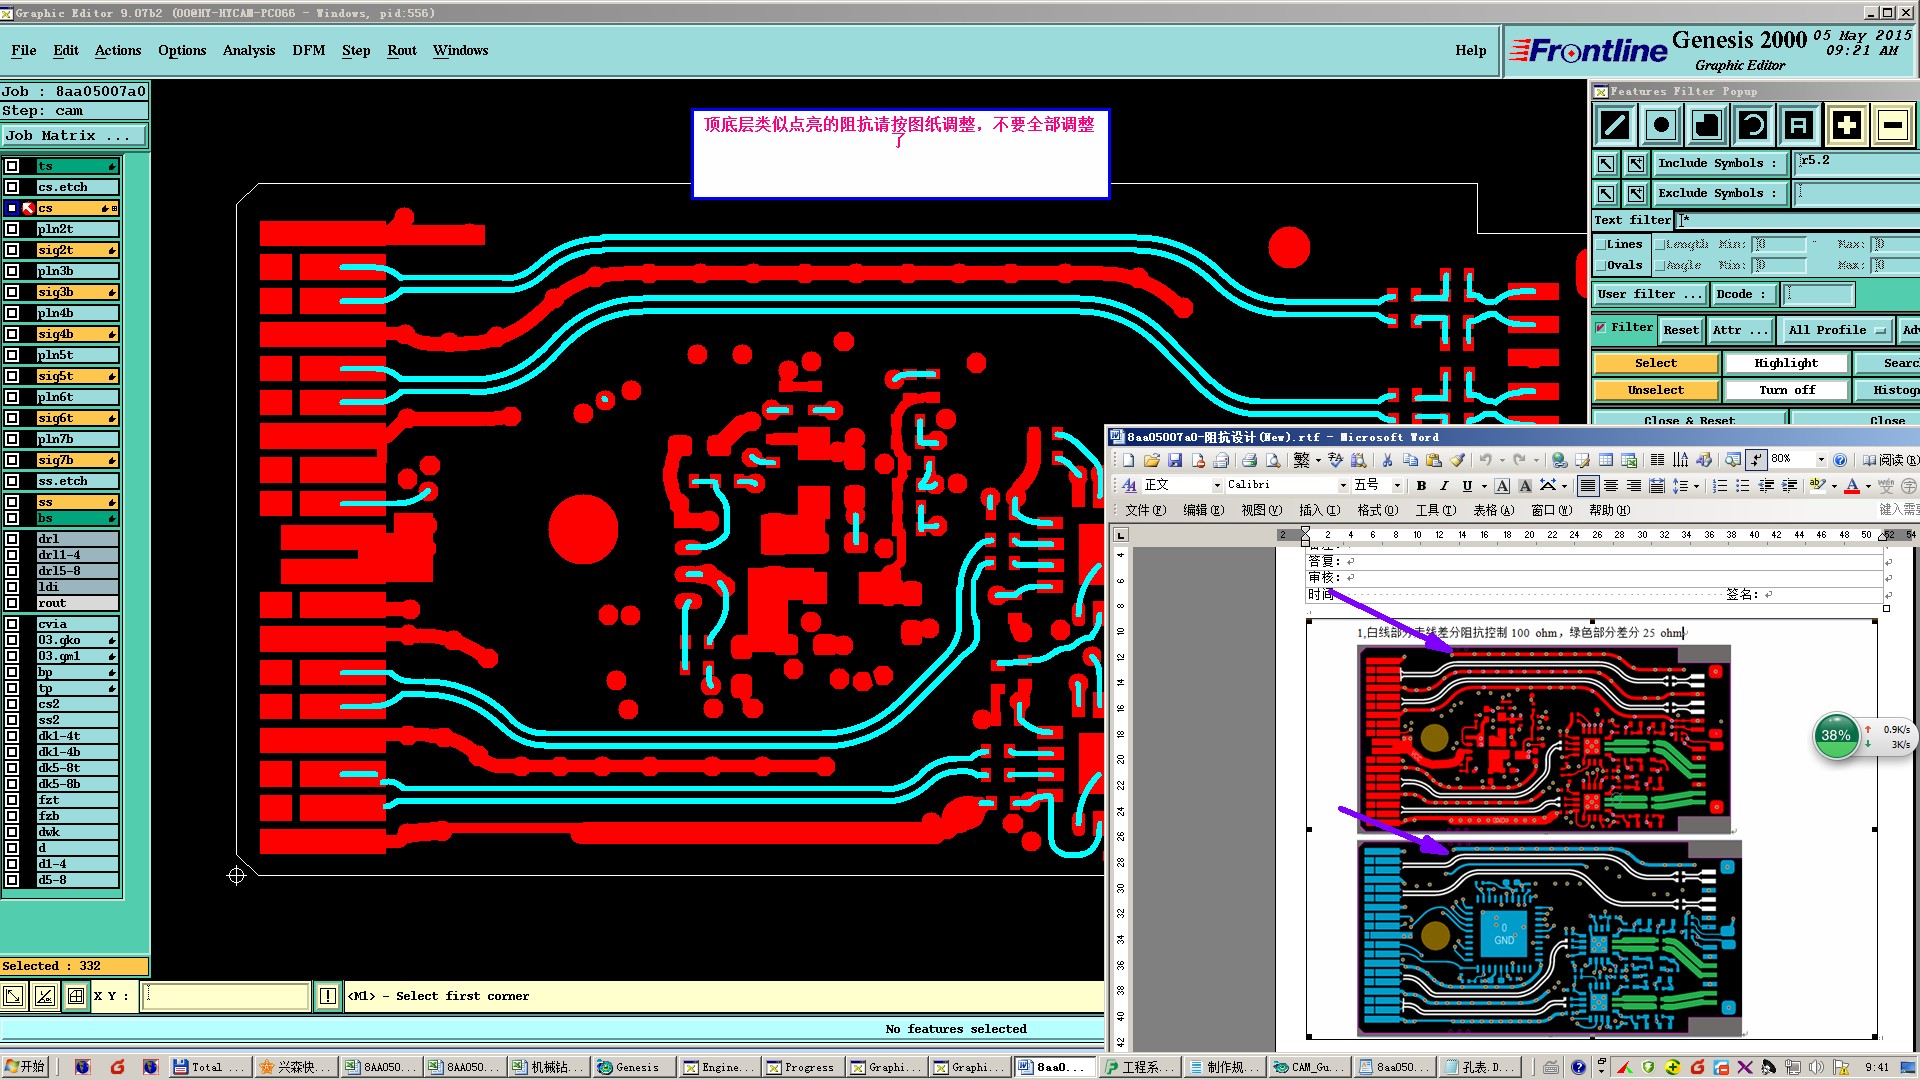This screenshot has width=1920, height=1080.
Task: Click Word font color red A swatch
Action: pos(1852,486)
